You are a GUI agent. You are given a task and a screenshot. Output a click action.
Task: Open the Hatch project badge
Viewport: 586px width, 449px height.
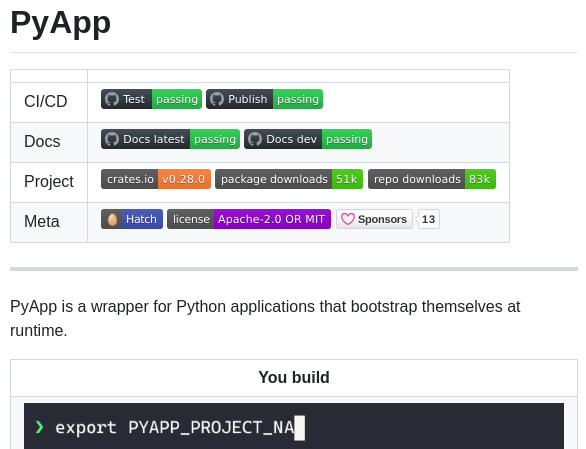coord(132,219)
